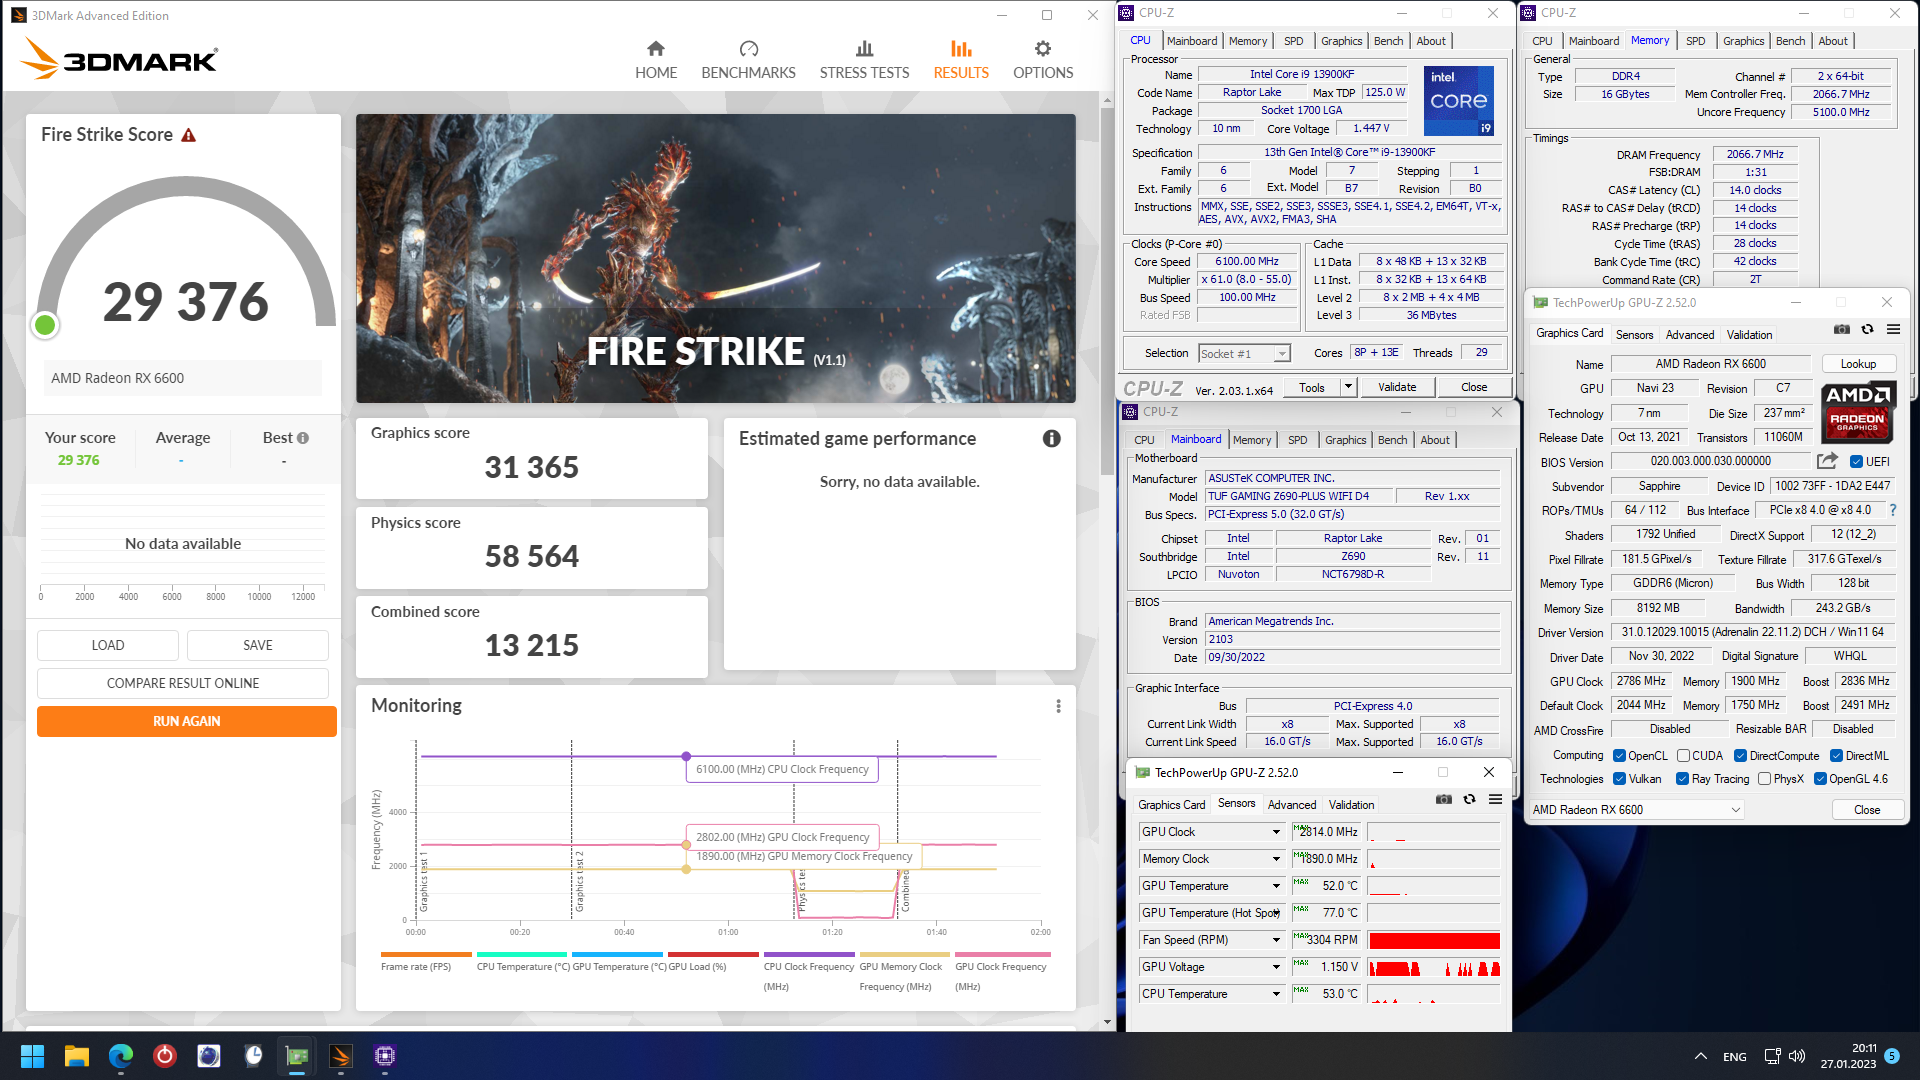Click camera icon in GPU-Z Sensors window
Image resolution: width=1920 pixels, height=1080 pixels.
[x=1443, y=799]
